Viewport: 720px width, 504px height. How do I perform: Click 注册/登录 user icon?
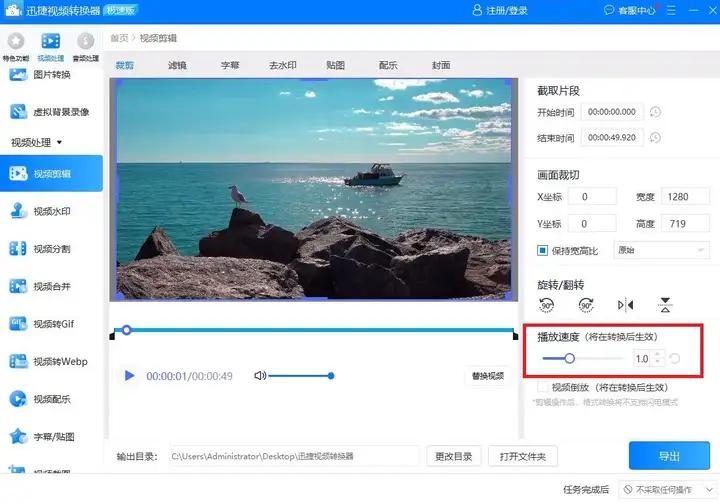[477, 10]
